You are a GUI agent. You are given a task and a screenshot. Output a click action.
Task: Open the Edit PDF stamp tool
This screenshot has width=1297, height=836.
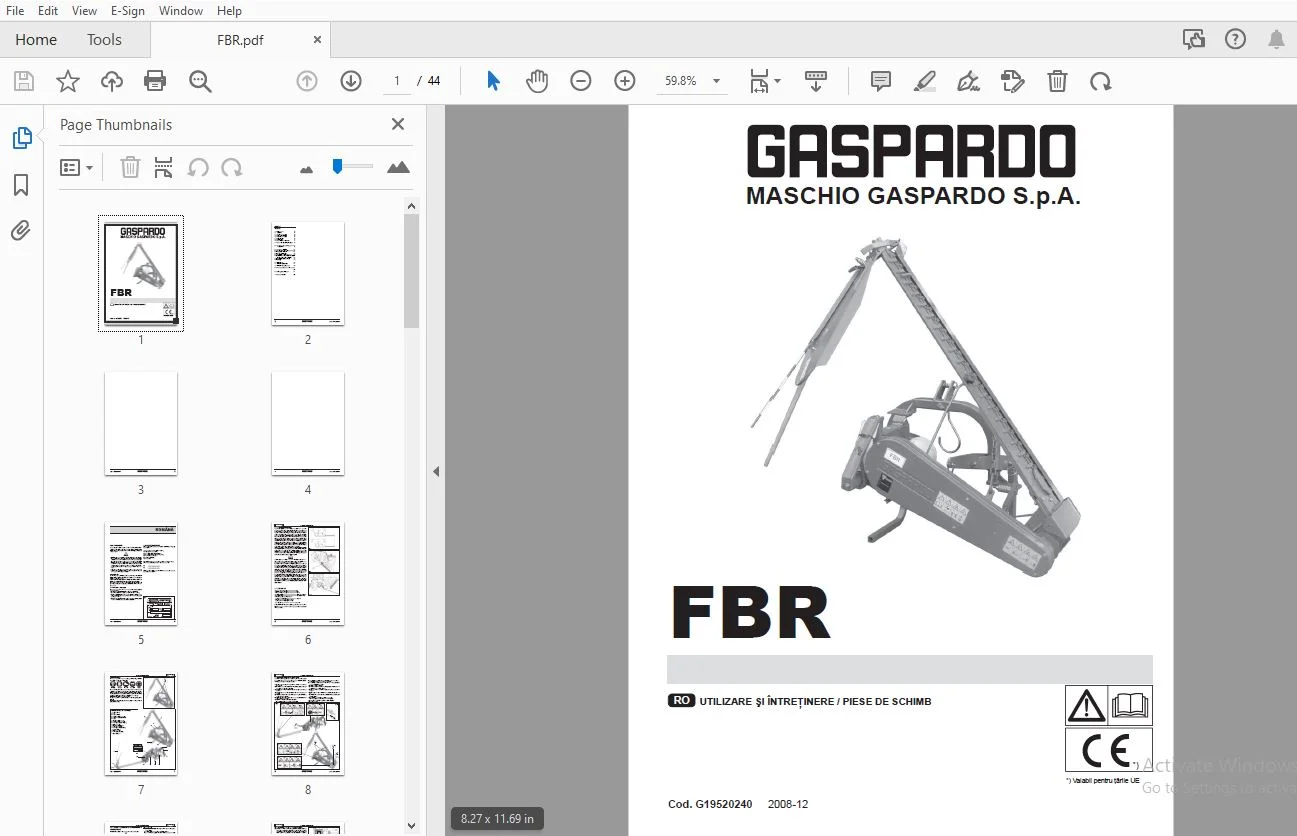click(x=1013, y=81)
